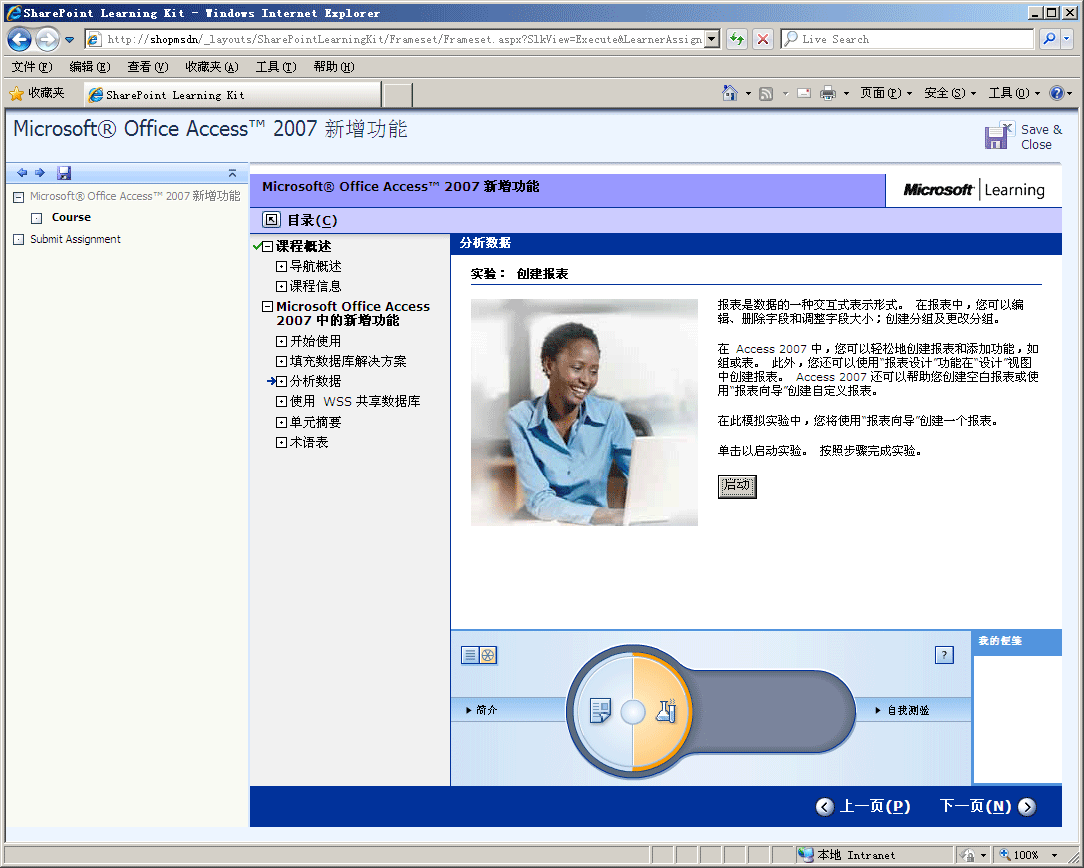1084x868 pixels.
Task: Open the 收藏夹(A) menu
Action: click(x=212, y=67)
